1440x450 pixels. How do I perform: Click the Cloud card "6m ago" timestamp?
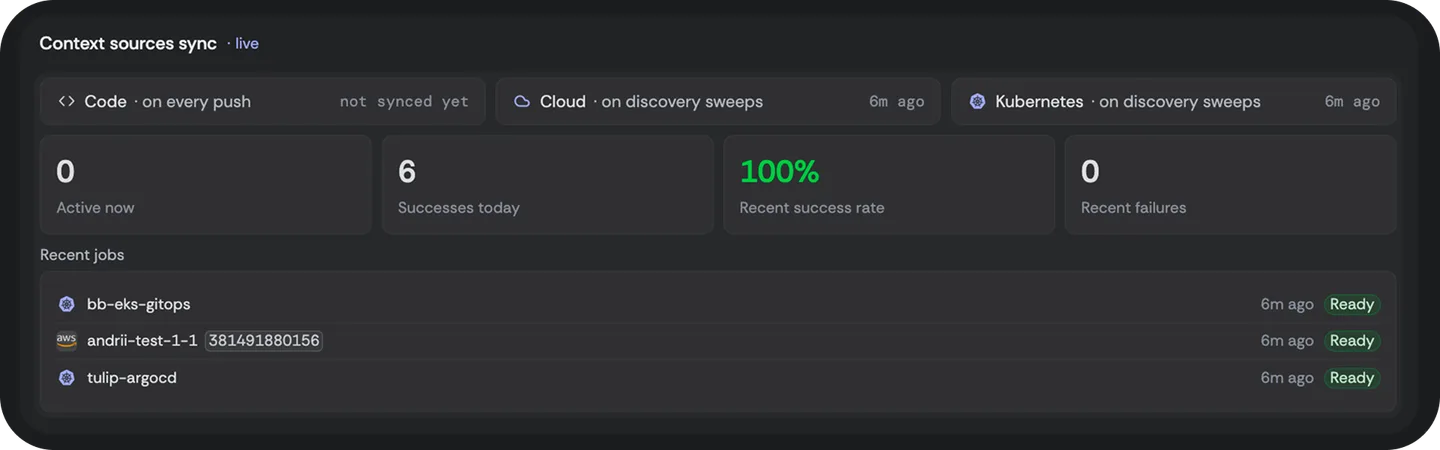(x=897, y=101)
